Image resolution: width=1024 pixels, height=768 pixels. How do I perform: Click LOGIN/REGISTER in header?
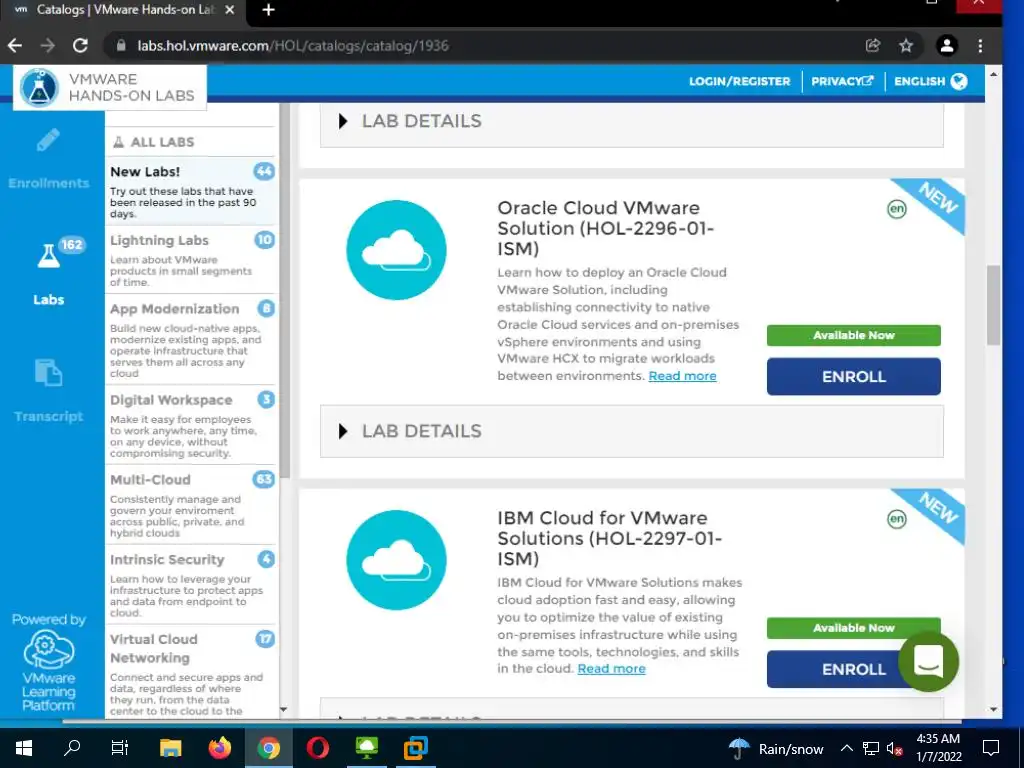pos(739,82)
